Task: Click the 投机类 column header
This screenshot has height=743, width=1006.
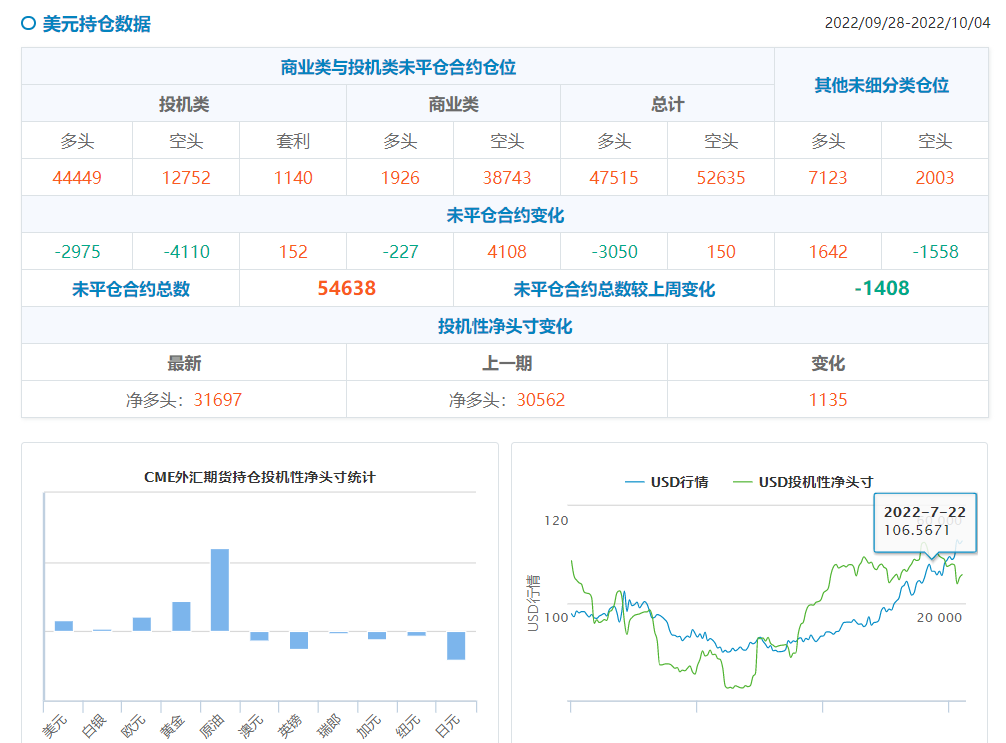Action: coord(184,104)
